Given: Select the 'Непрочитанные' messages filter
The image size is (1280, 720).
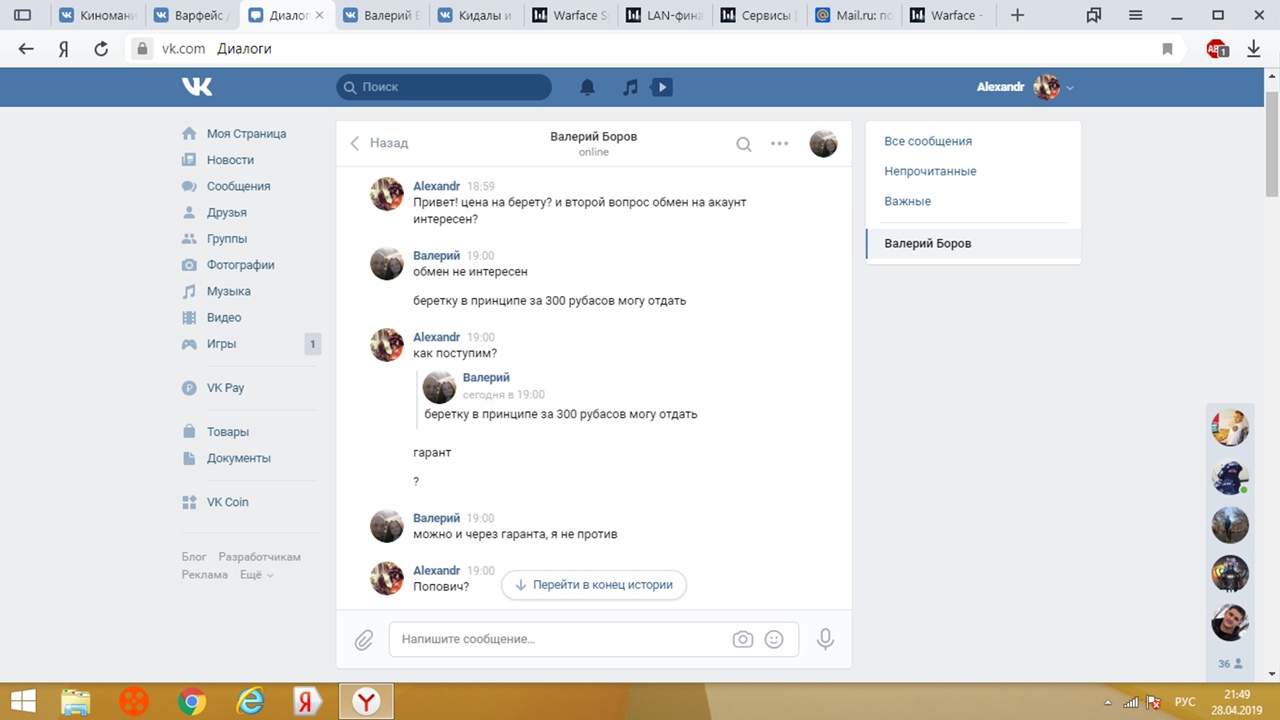Looking at the screenshot, I should tap(930, 171).
